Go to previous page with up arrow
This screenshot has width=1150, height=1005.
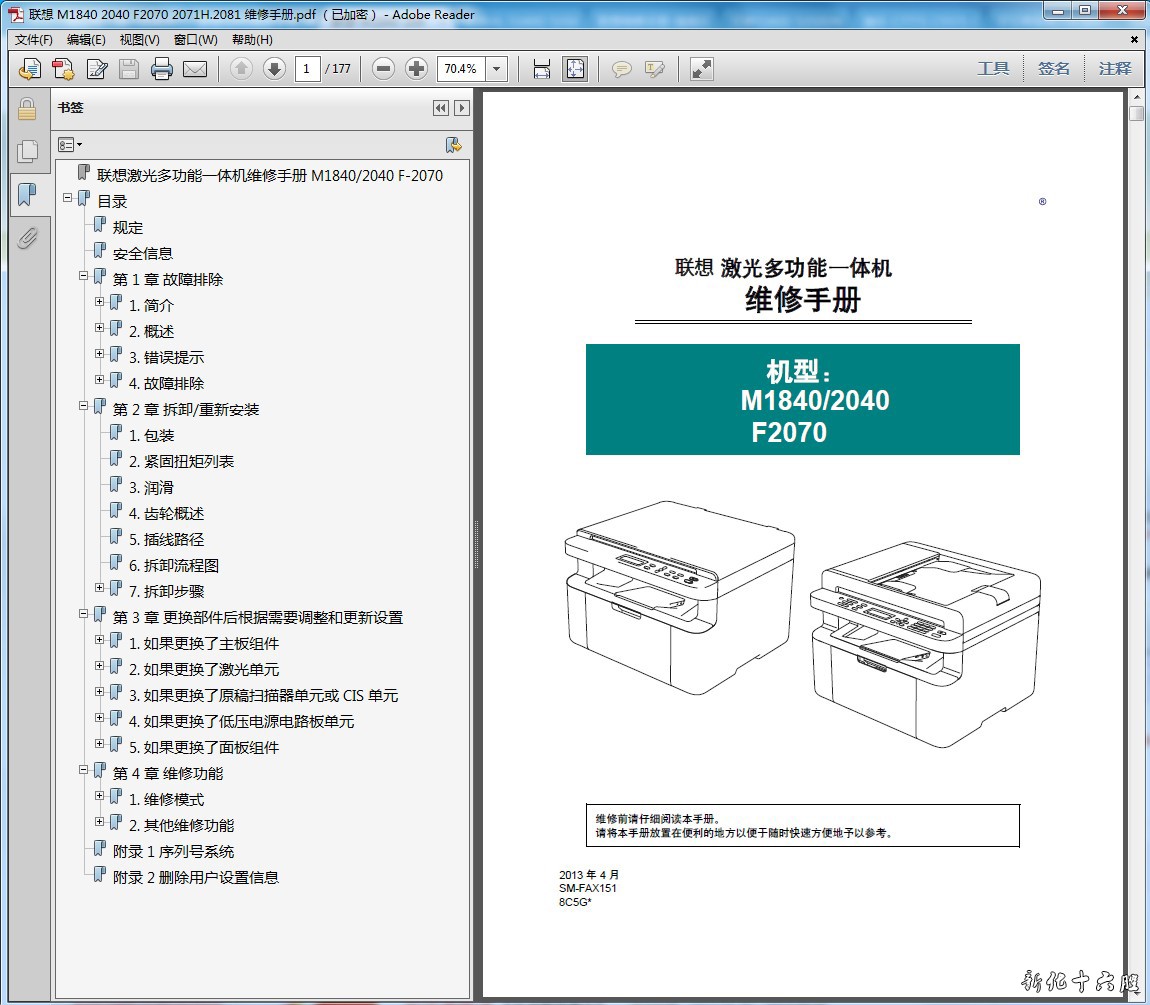241,69
